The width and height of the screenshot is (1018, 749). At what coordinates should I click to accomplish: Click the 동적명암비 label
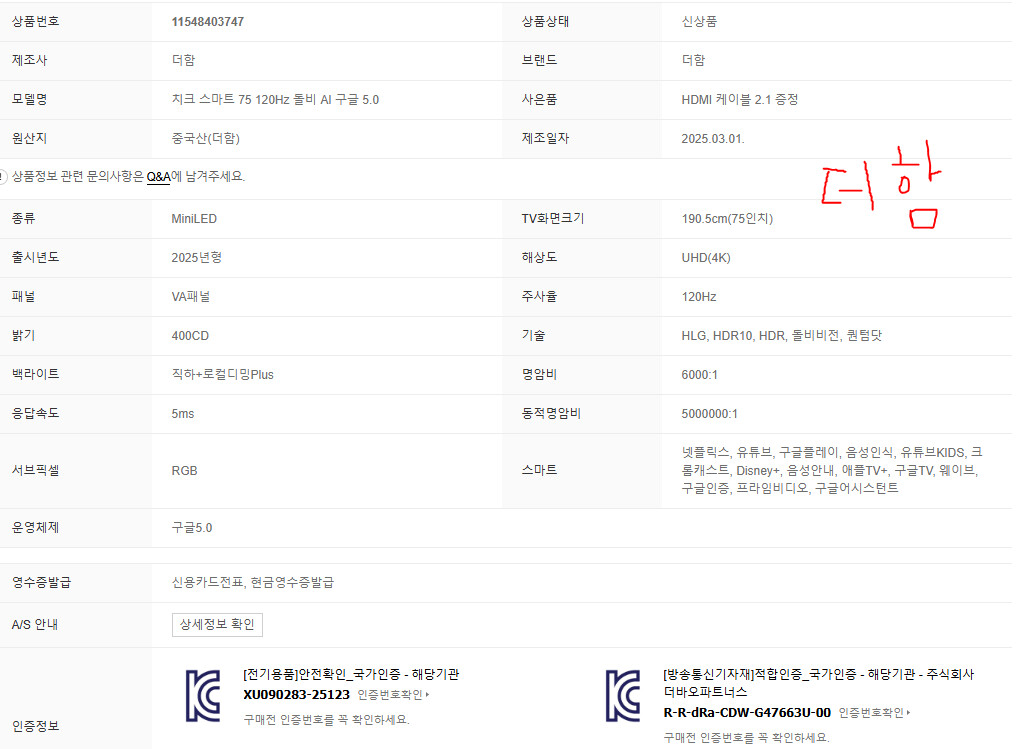point(551,413)
